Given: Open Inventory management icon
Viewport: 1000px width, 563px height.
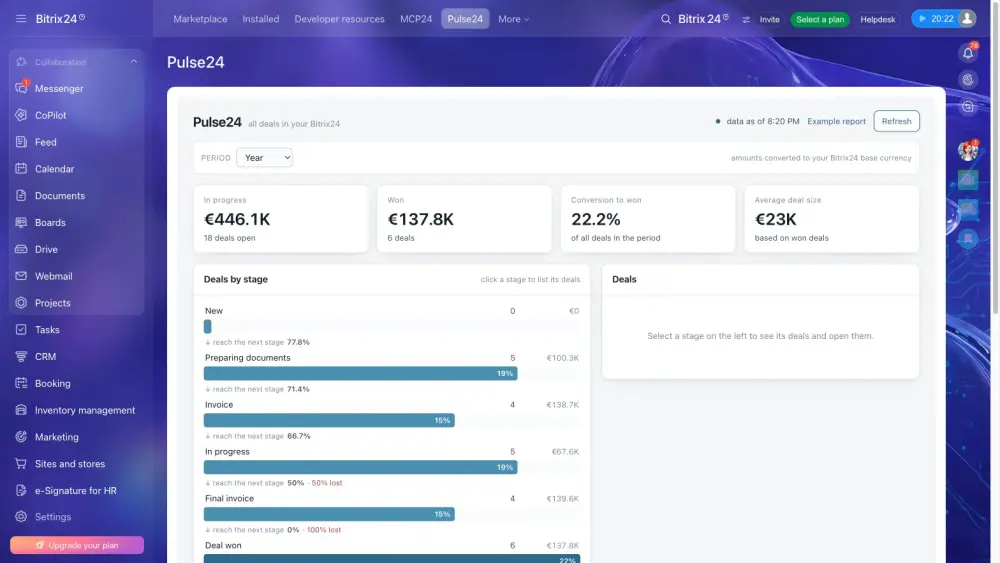Looking at the screenshot, I should (21, 409).
